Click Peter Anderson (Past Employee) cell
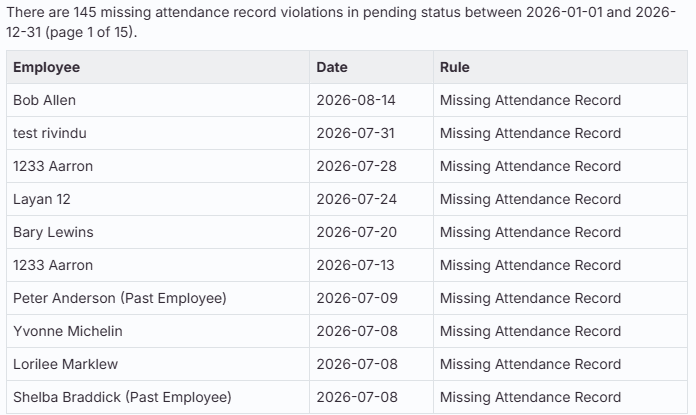The image size is (696, 415). [x=158, y=298]
